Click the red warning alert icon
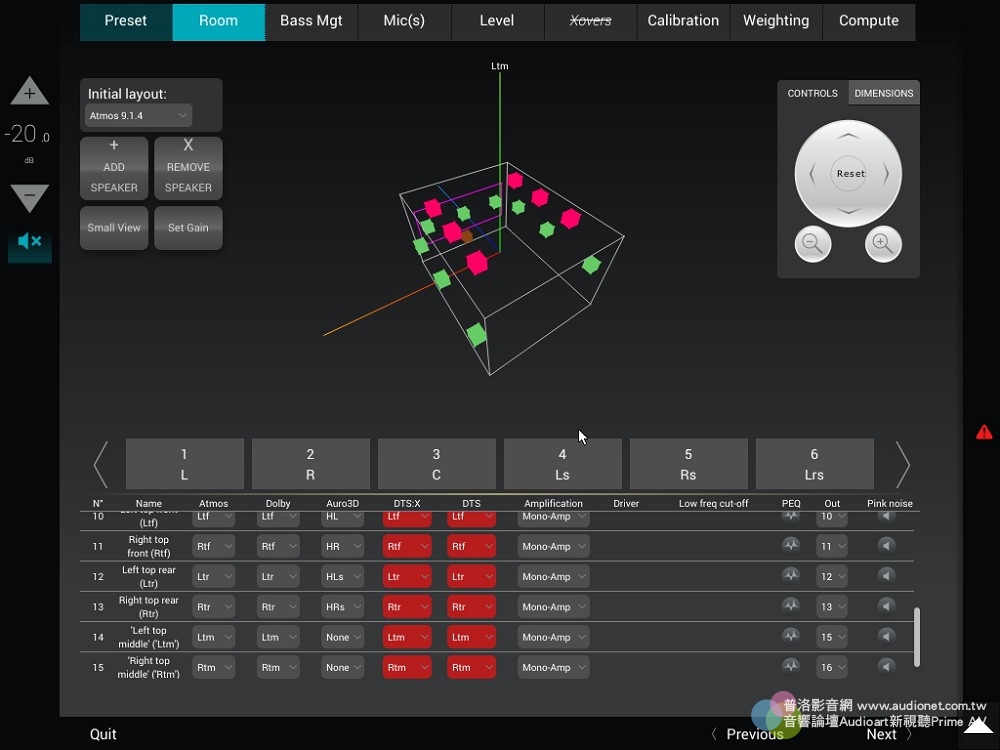This screenshot has width=1000, height=750. [x=984, y=432]
